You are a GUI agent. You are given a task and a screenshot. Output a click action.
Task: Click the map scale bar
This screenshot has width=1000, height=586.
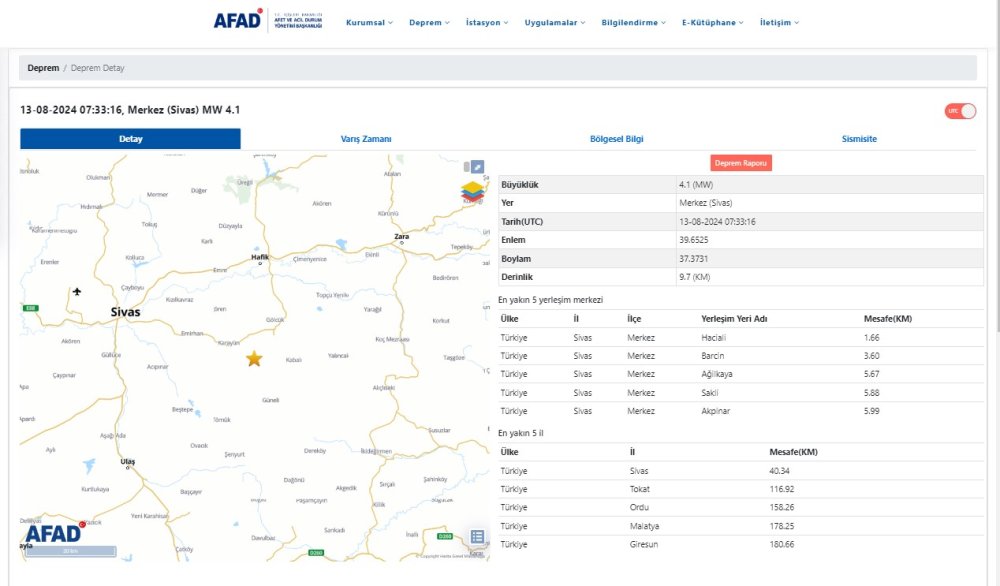[70, 551]
